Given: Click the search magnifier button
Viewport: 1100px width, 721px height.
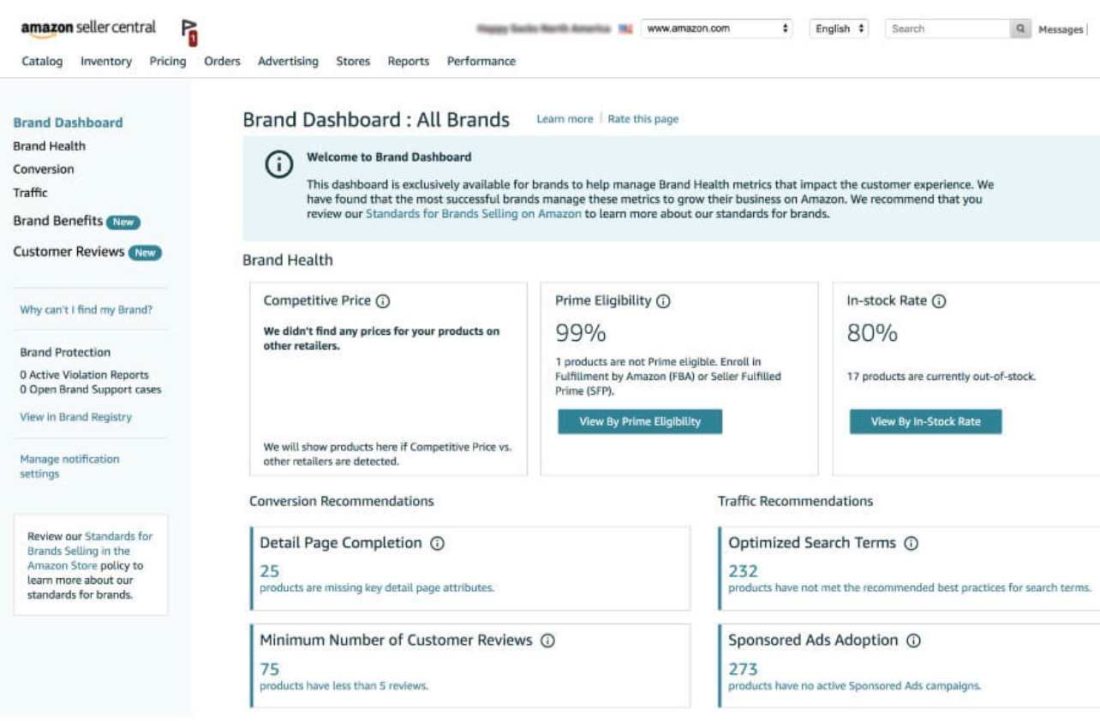Looking at the screenshot, I should click(1020, 29).
